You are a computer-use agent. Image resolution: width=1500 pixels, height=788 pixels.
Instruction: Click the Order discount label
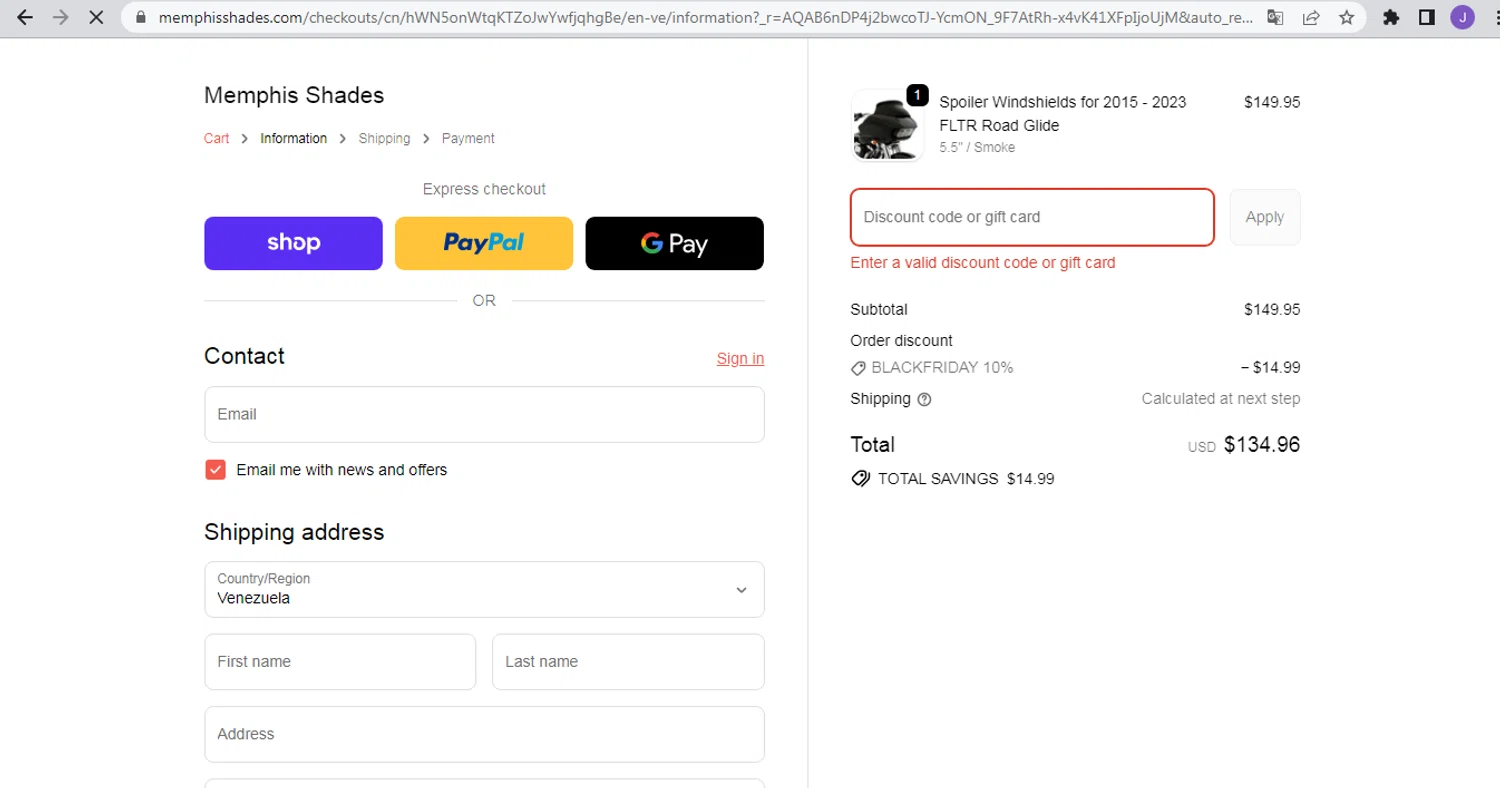click(x=901, y=341)
